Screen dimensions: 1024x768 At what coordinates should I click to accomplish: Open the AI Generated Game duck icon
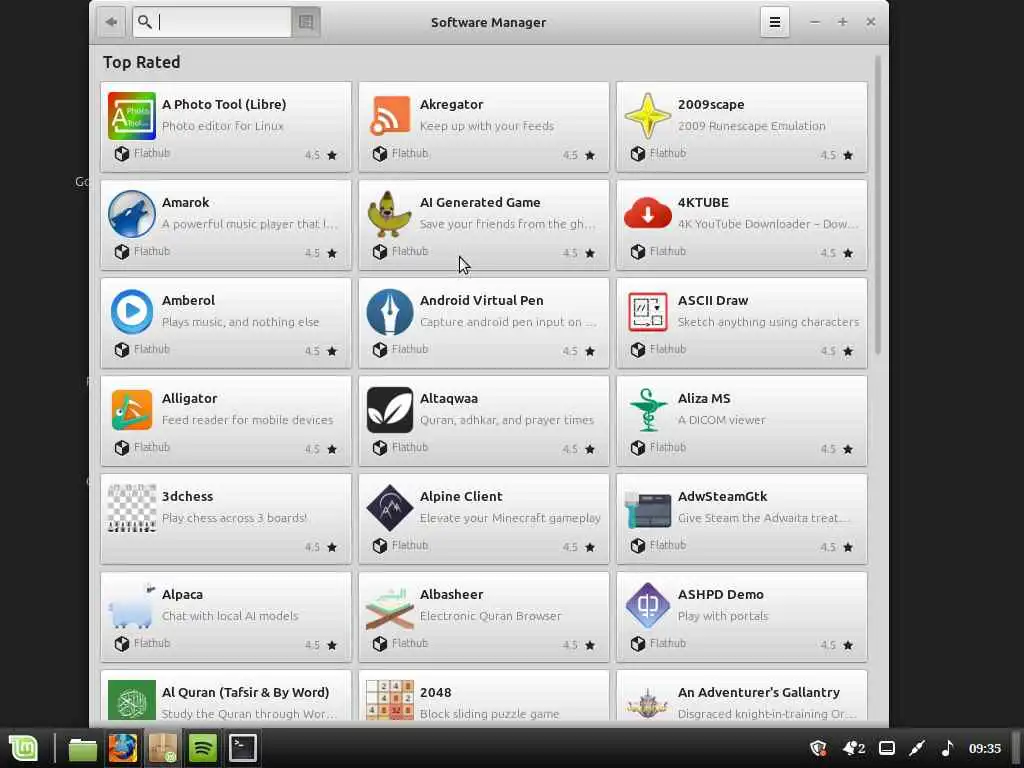[x=390, y=214]
